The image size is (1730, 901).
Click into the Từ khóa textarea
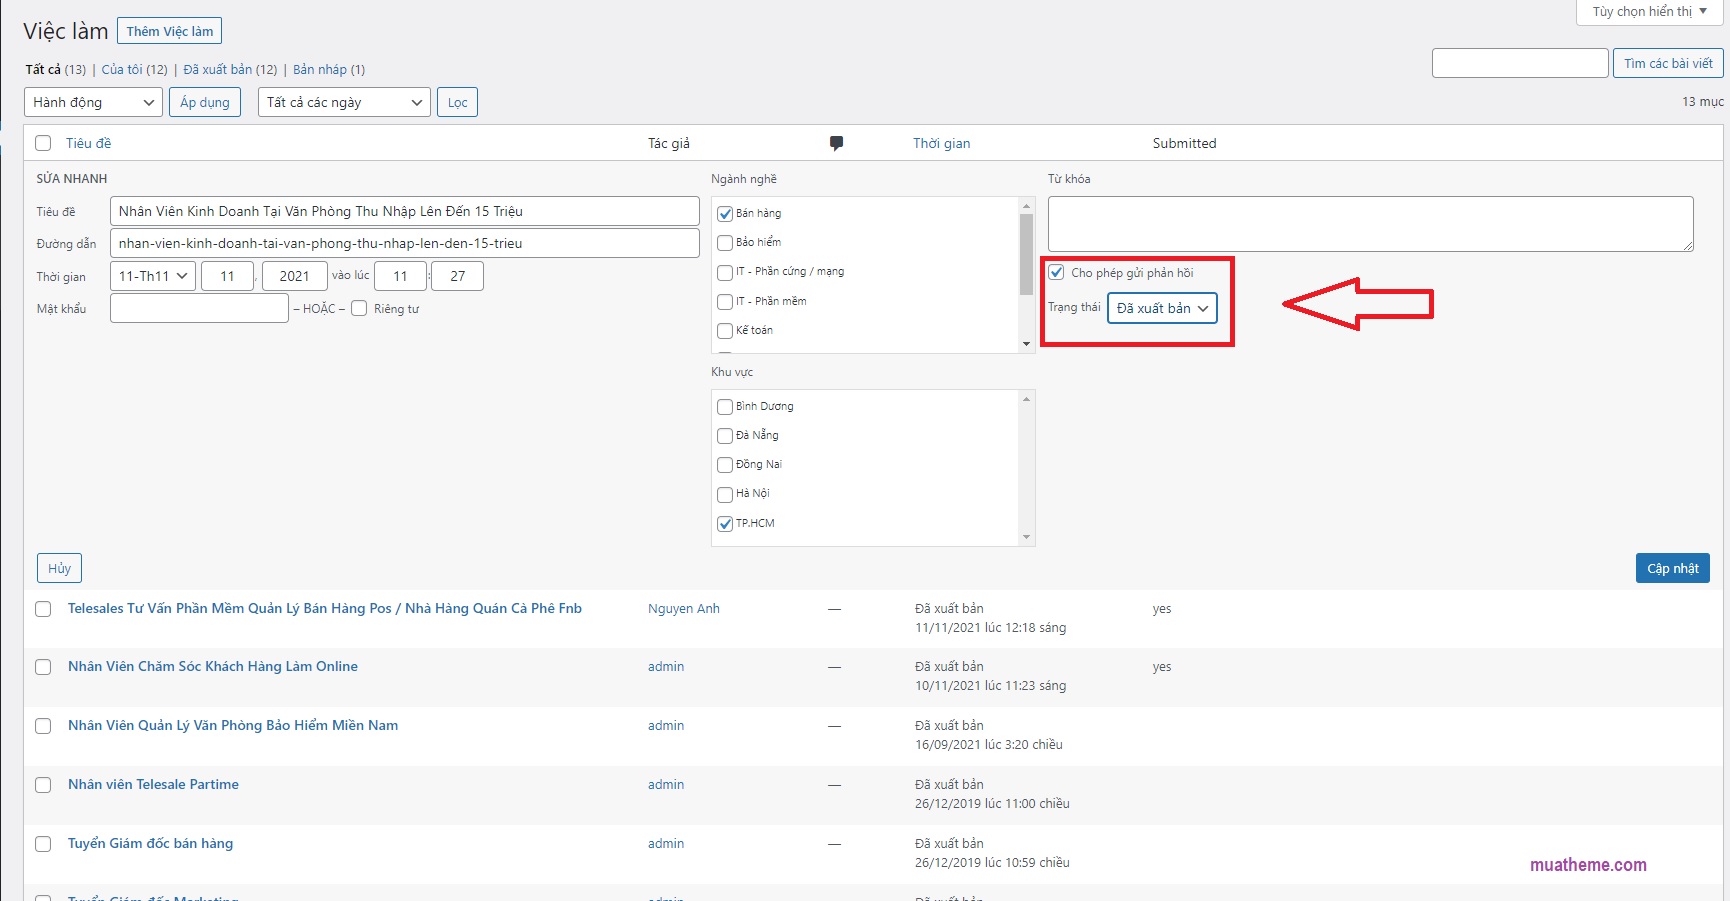[1369, 224]
